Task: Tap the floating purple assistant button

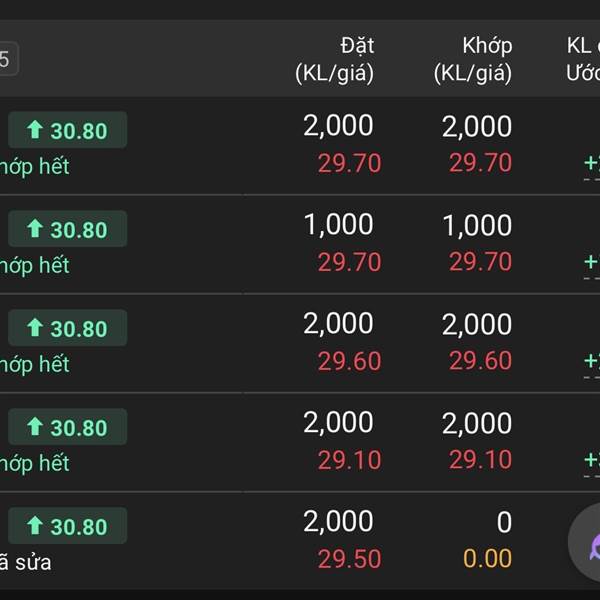Action: (x=590, y=544)
